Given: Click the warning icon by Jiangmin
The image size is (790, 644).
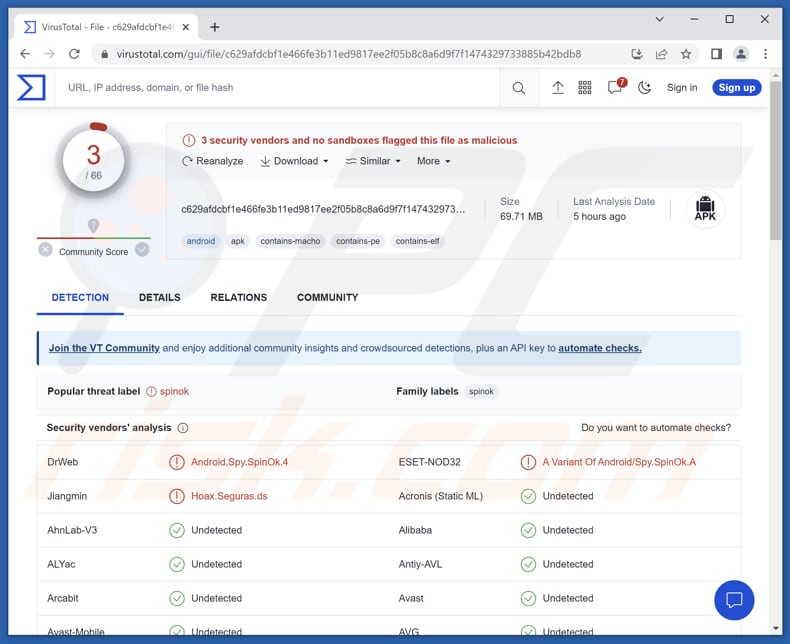Looking at the screenshot, I should tap(176, 496).
